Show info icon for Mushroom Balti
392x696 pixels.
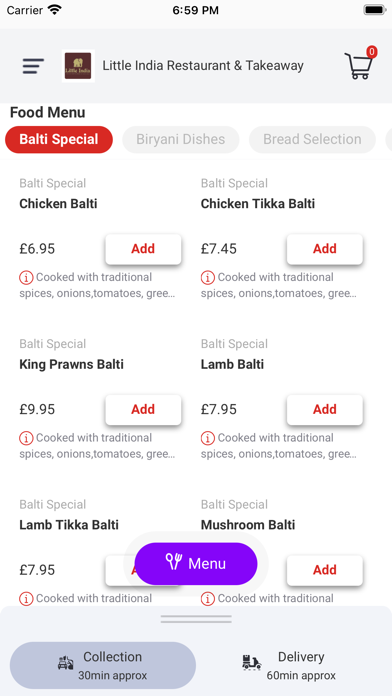(x=208, y=599)
